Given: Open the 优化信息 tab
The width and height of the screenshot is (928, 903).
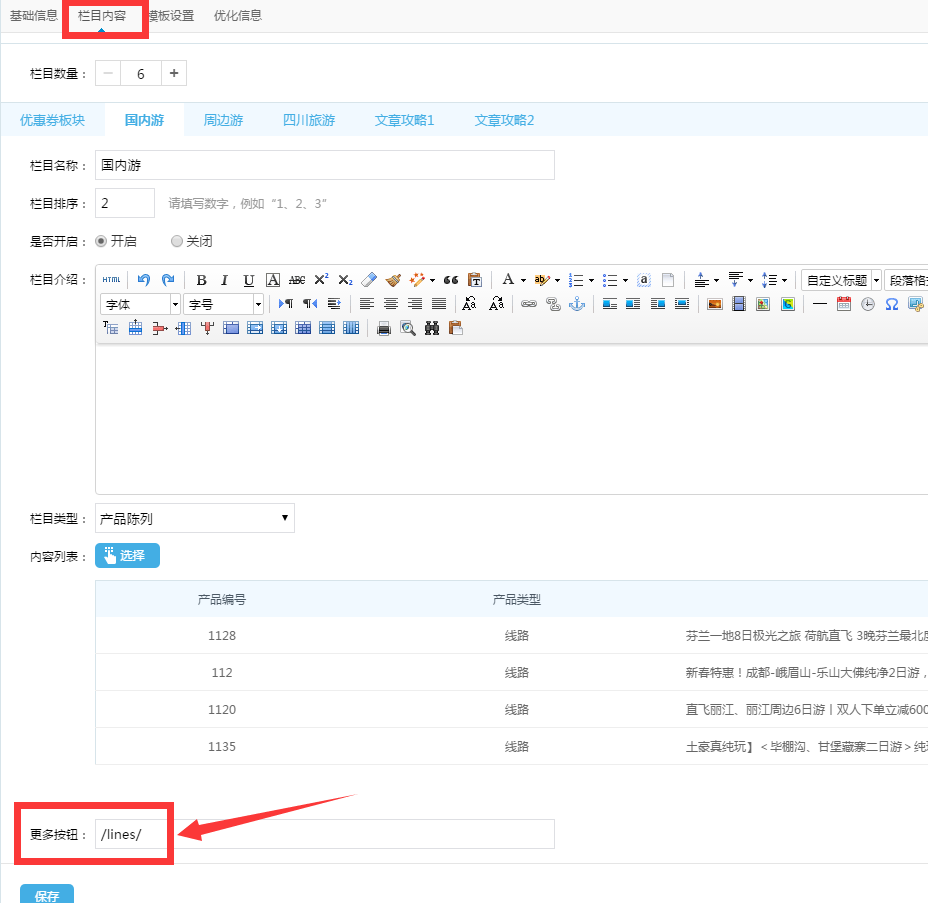Looking at the screenshot, I should pyautogui.click(x=238, y=16).
